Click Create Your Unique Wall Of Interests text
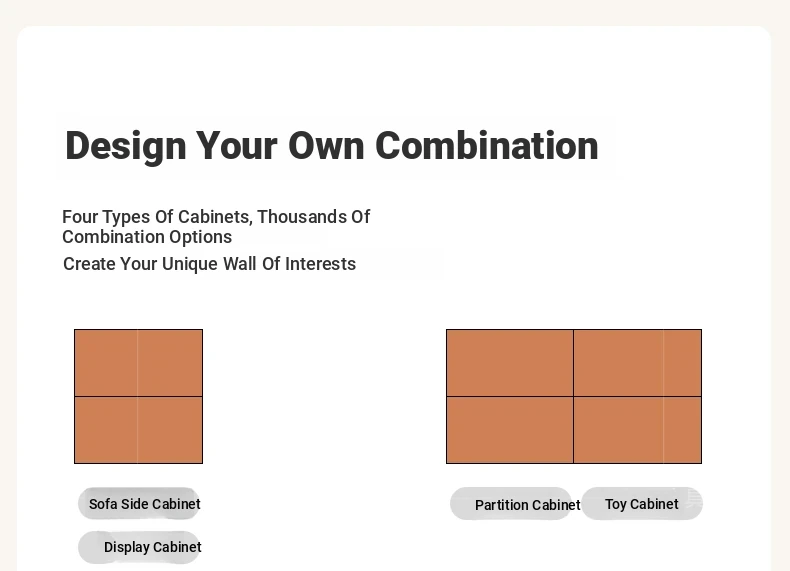 210,264
